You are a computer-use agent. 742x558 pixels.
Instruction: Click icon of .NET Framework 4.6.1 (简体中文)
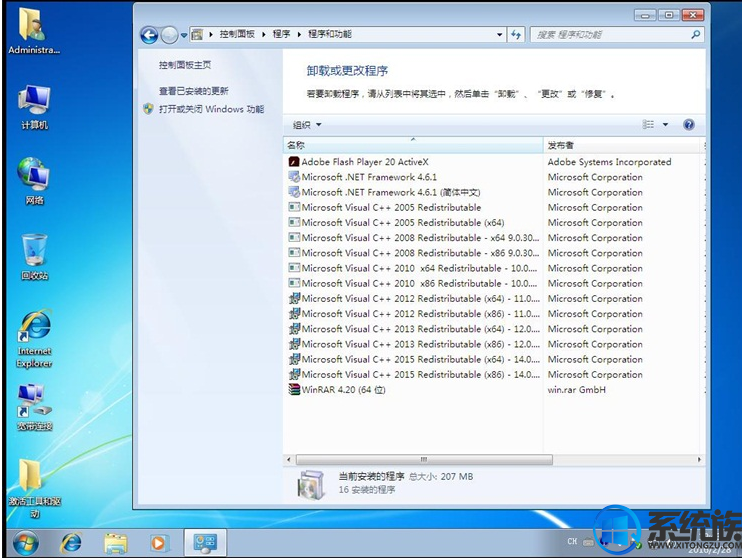[294, 192]
